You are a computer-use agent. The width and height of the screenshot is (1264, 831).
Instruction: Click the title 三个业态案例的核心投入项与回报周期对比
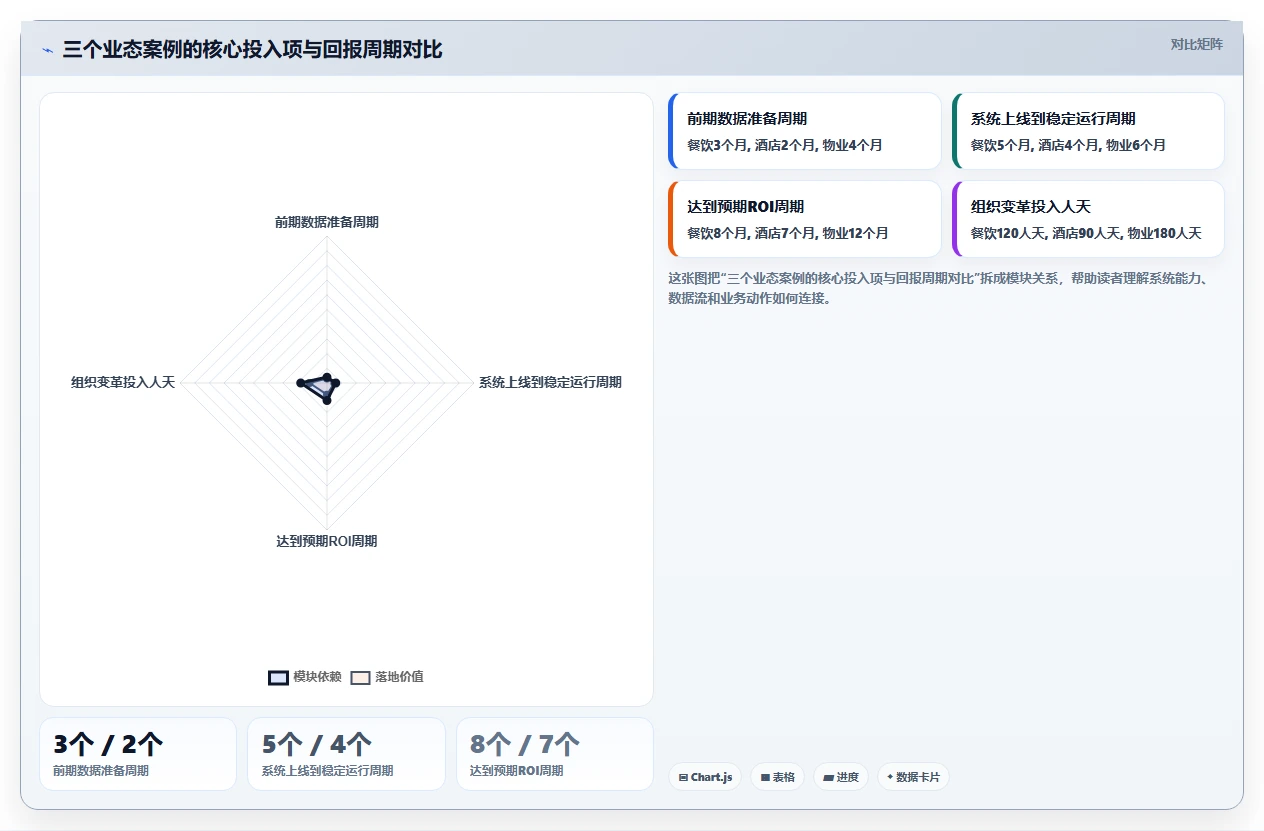coord(252,50)
